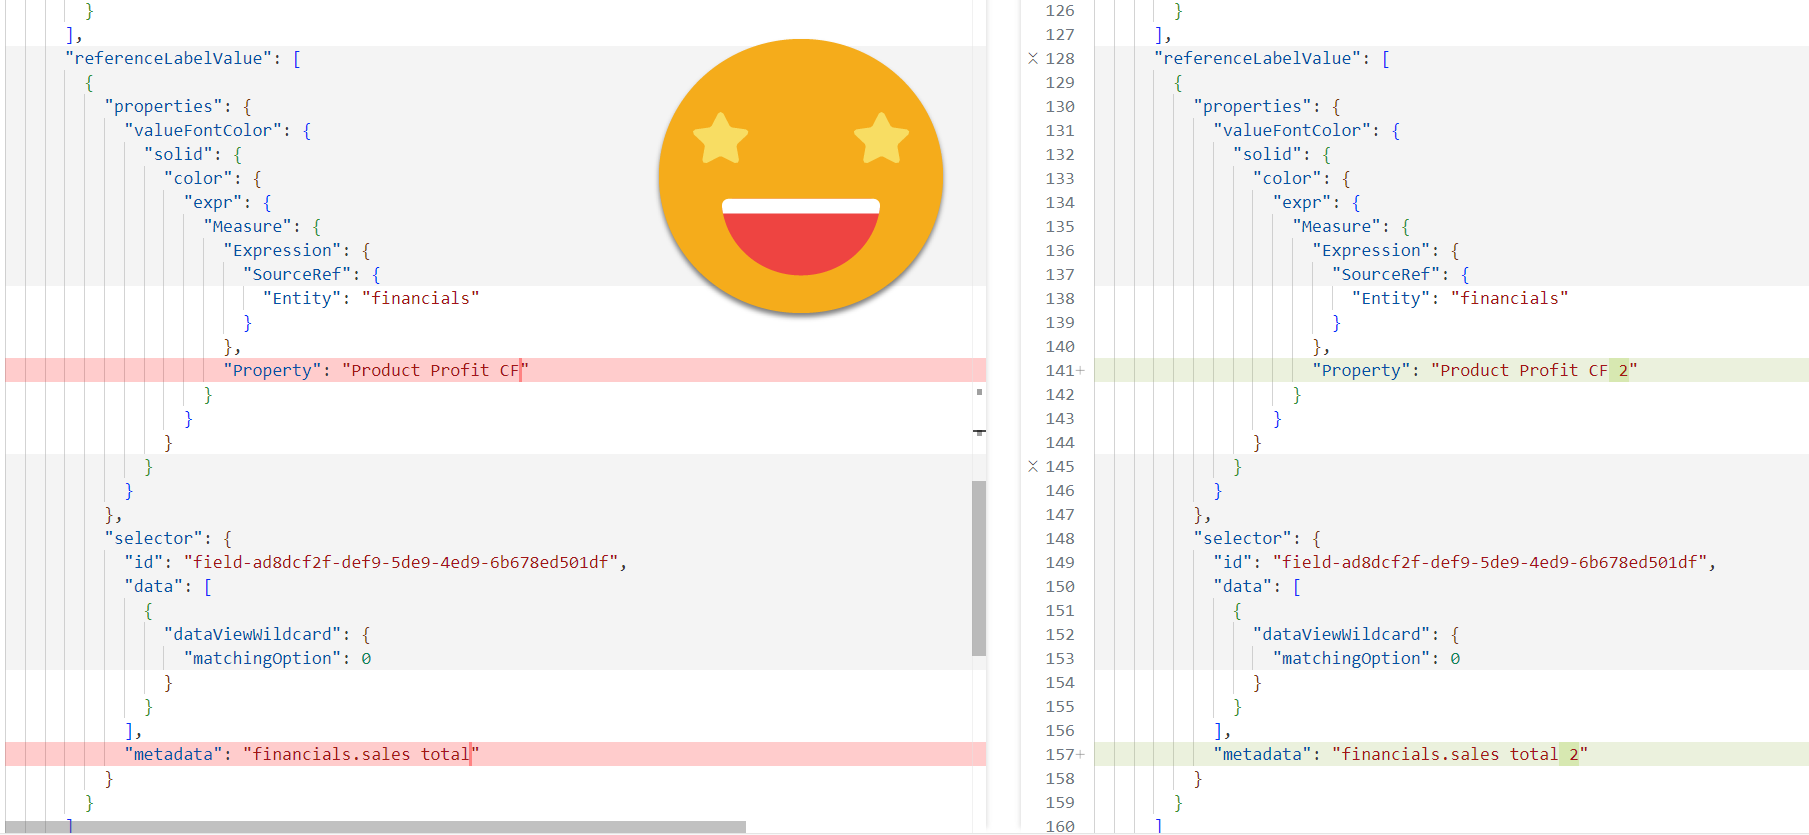Screen dimensions: 1809x835
Task: Click the original pane's vertical scrollbar thumb
Action: tap(979, 568)
